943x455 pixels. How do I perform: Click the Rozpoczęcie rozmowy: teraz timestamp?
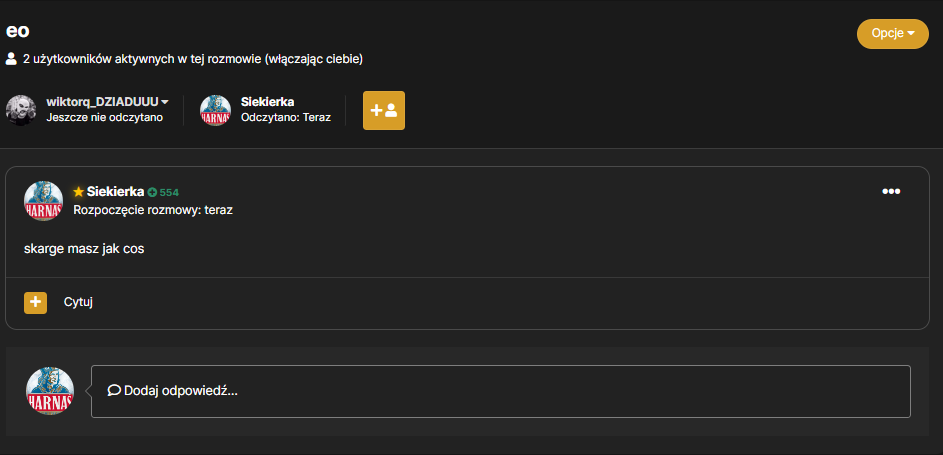153,210
